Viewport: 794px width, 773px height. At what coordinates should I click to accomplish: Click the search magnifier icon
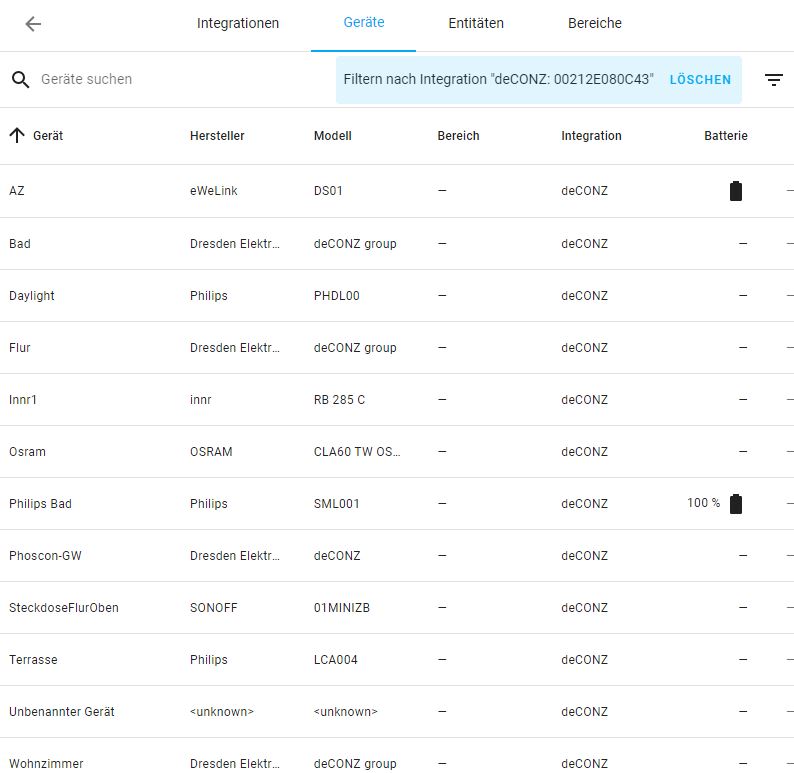pyautogui.click(x=21, y=80)
